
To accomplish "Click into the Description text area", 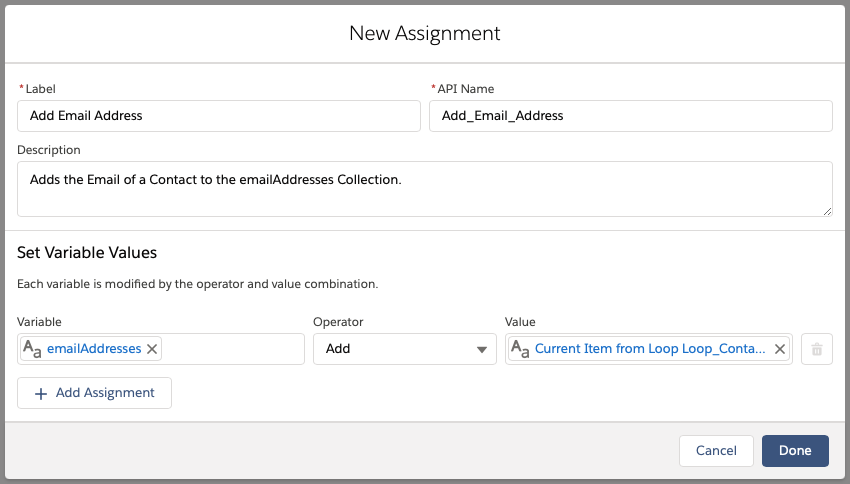I will 424,189.
